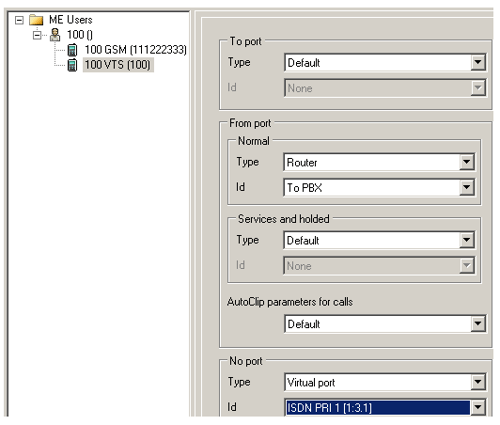This screenshot has height=425, width=500.
Task: Collapse the ME Users tree node
Action: [19, 20]
